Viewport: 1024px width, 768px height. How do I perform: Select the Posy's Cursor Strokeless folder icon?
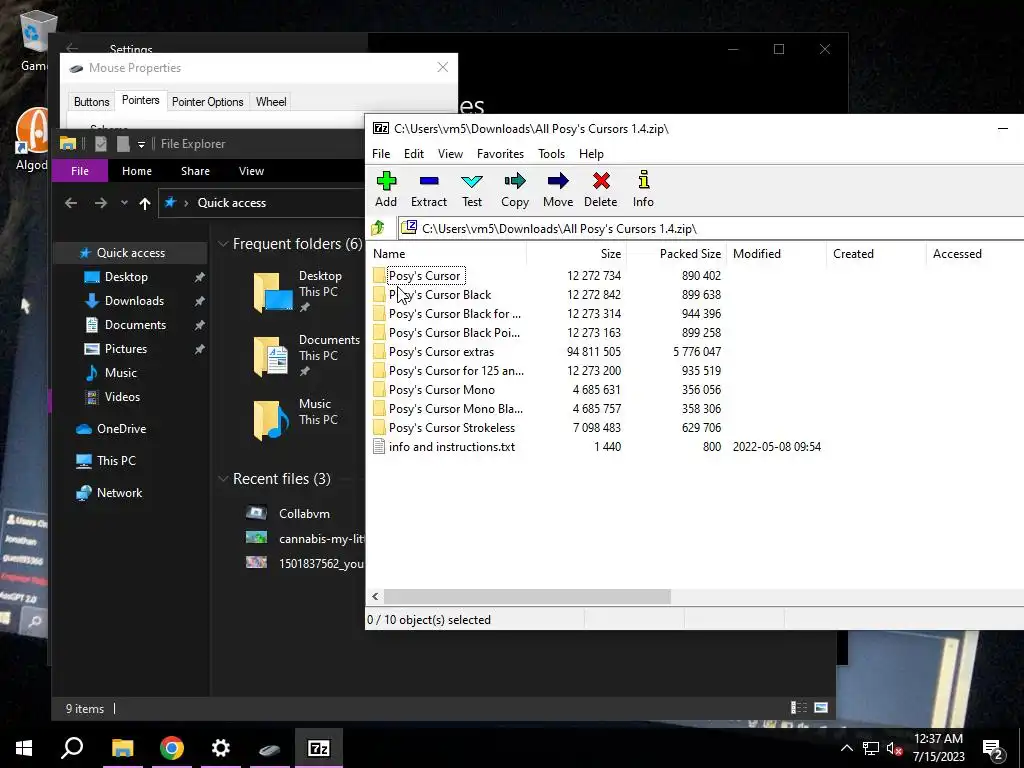click(x=379, y=428)
